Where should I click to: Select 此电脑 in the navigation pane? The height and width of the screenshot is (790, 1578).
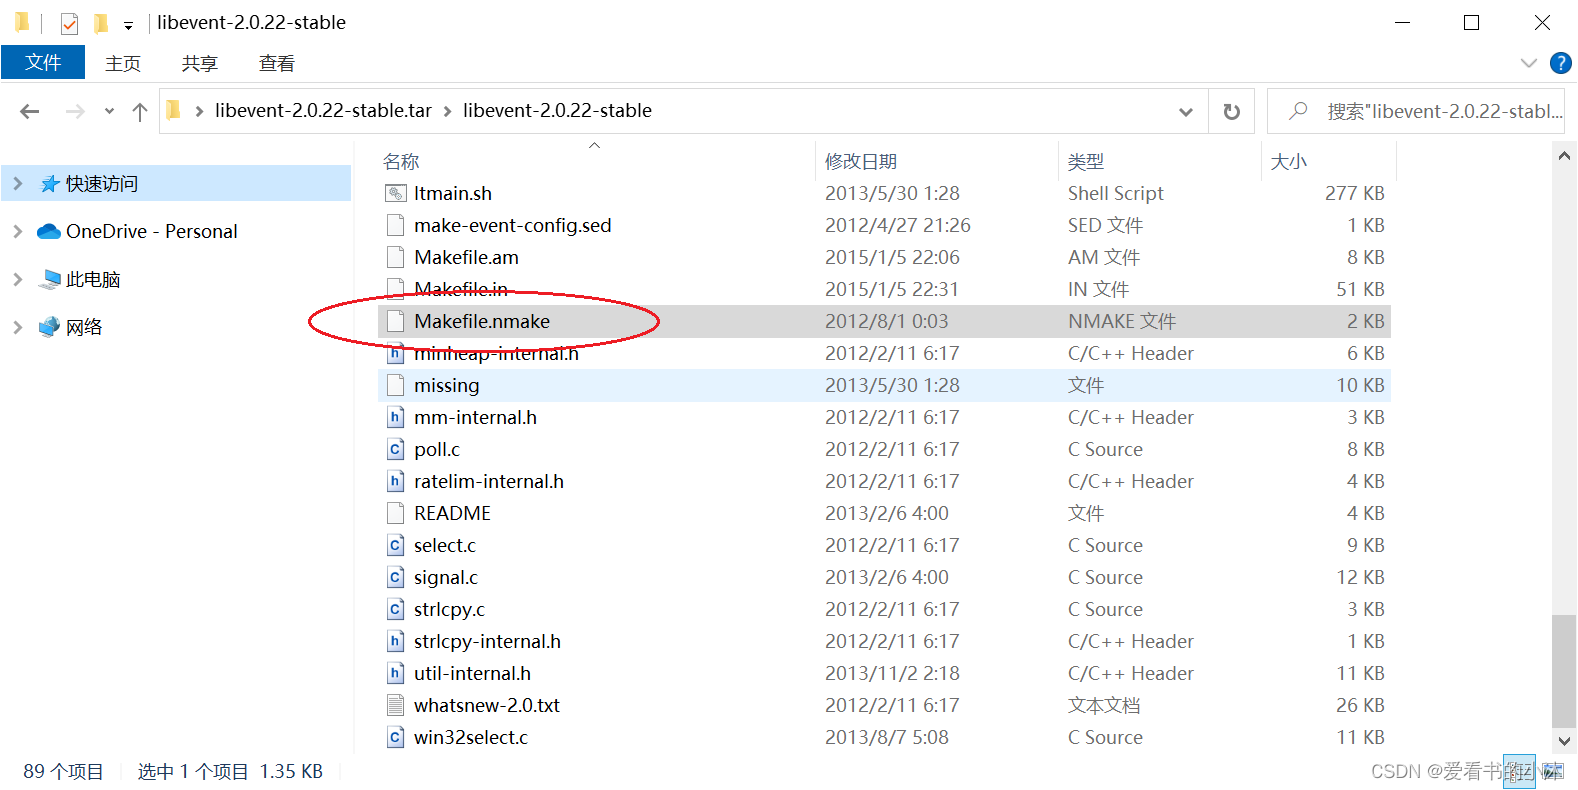click(92, 279)
